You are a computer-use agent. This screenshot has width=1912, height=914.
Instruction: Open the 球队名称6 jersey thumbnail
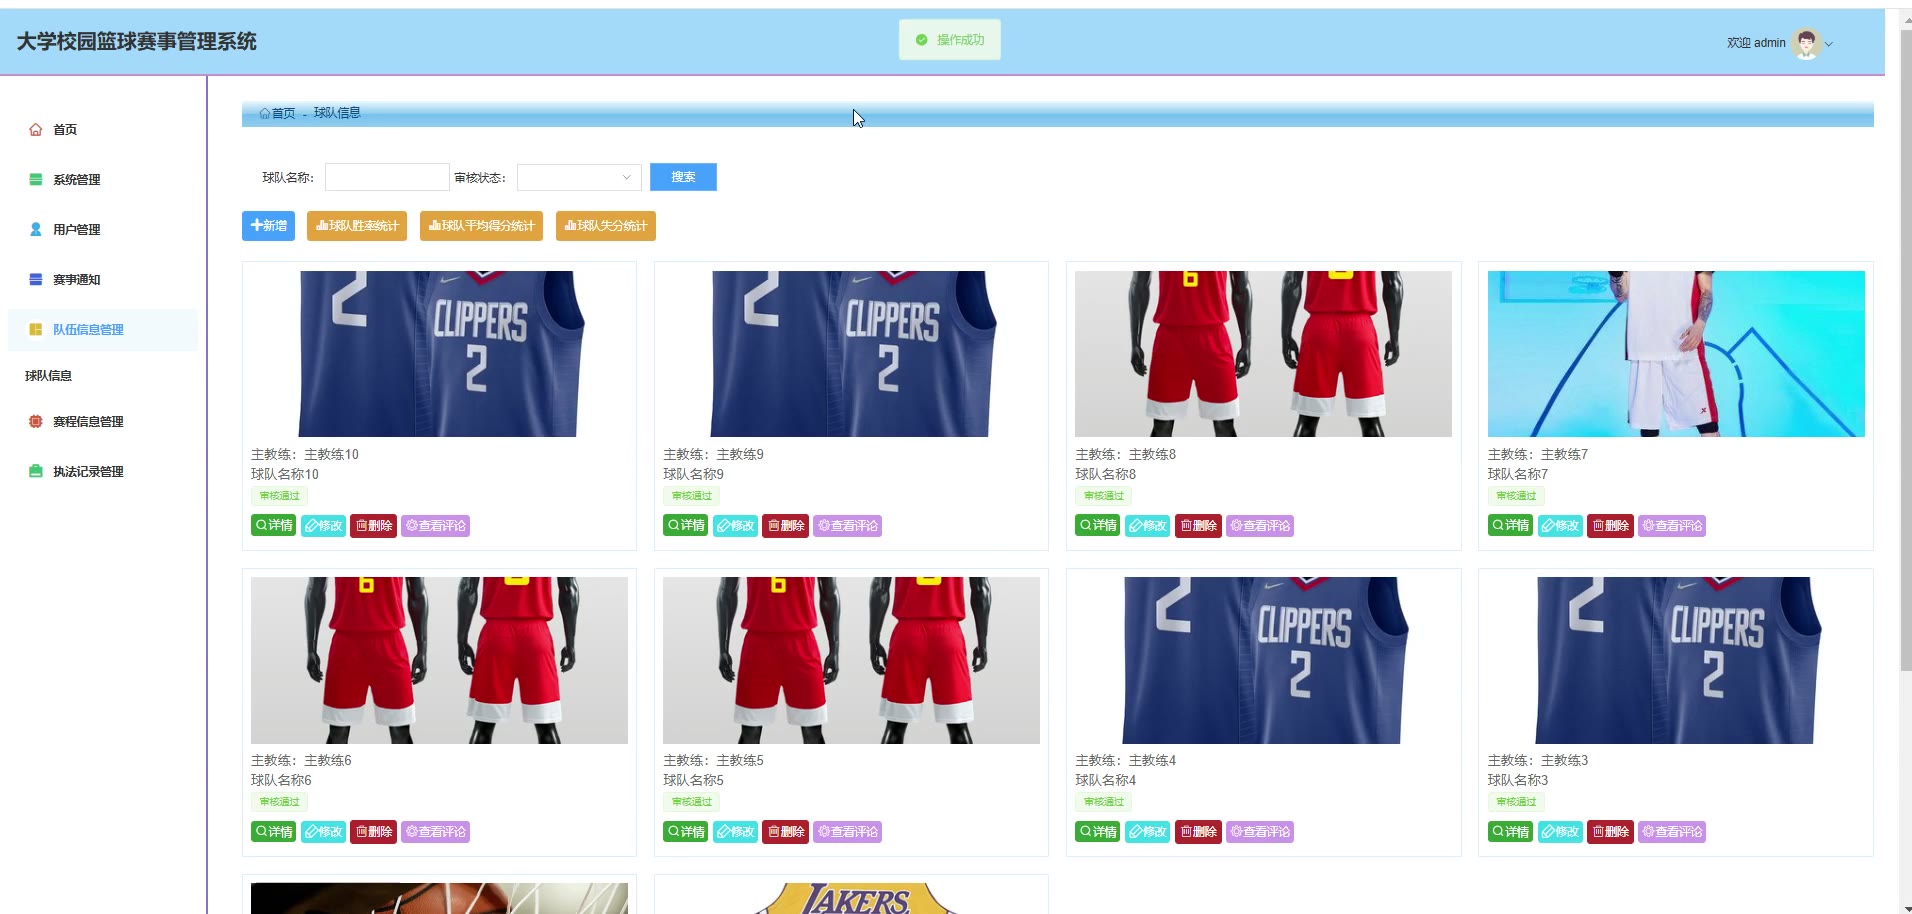click(439, 660)
